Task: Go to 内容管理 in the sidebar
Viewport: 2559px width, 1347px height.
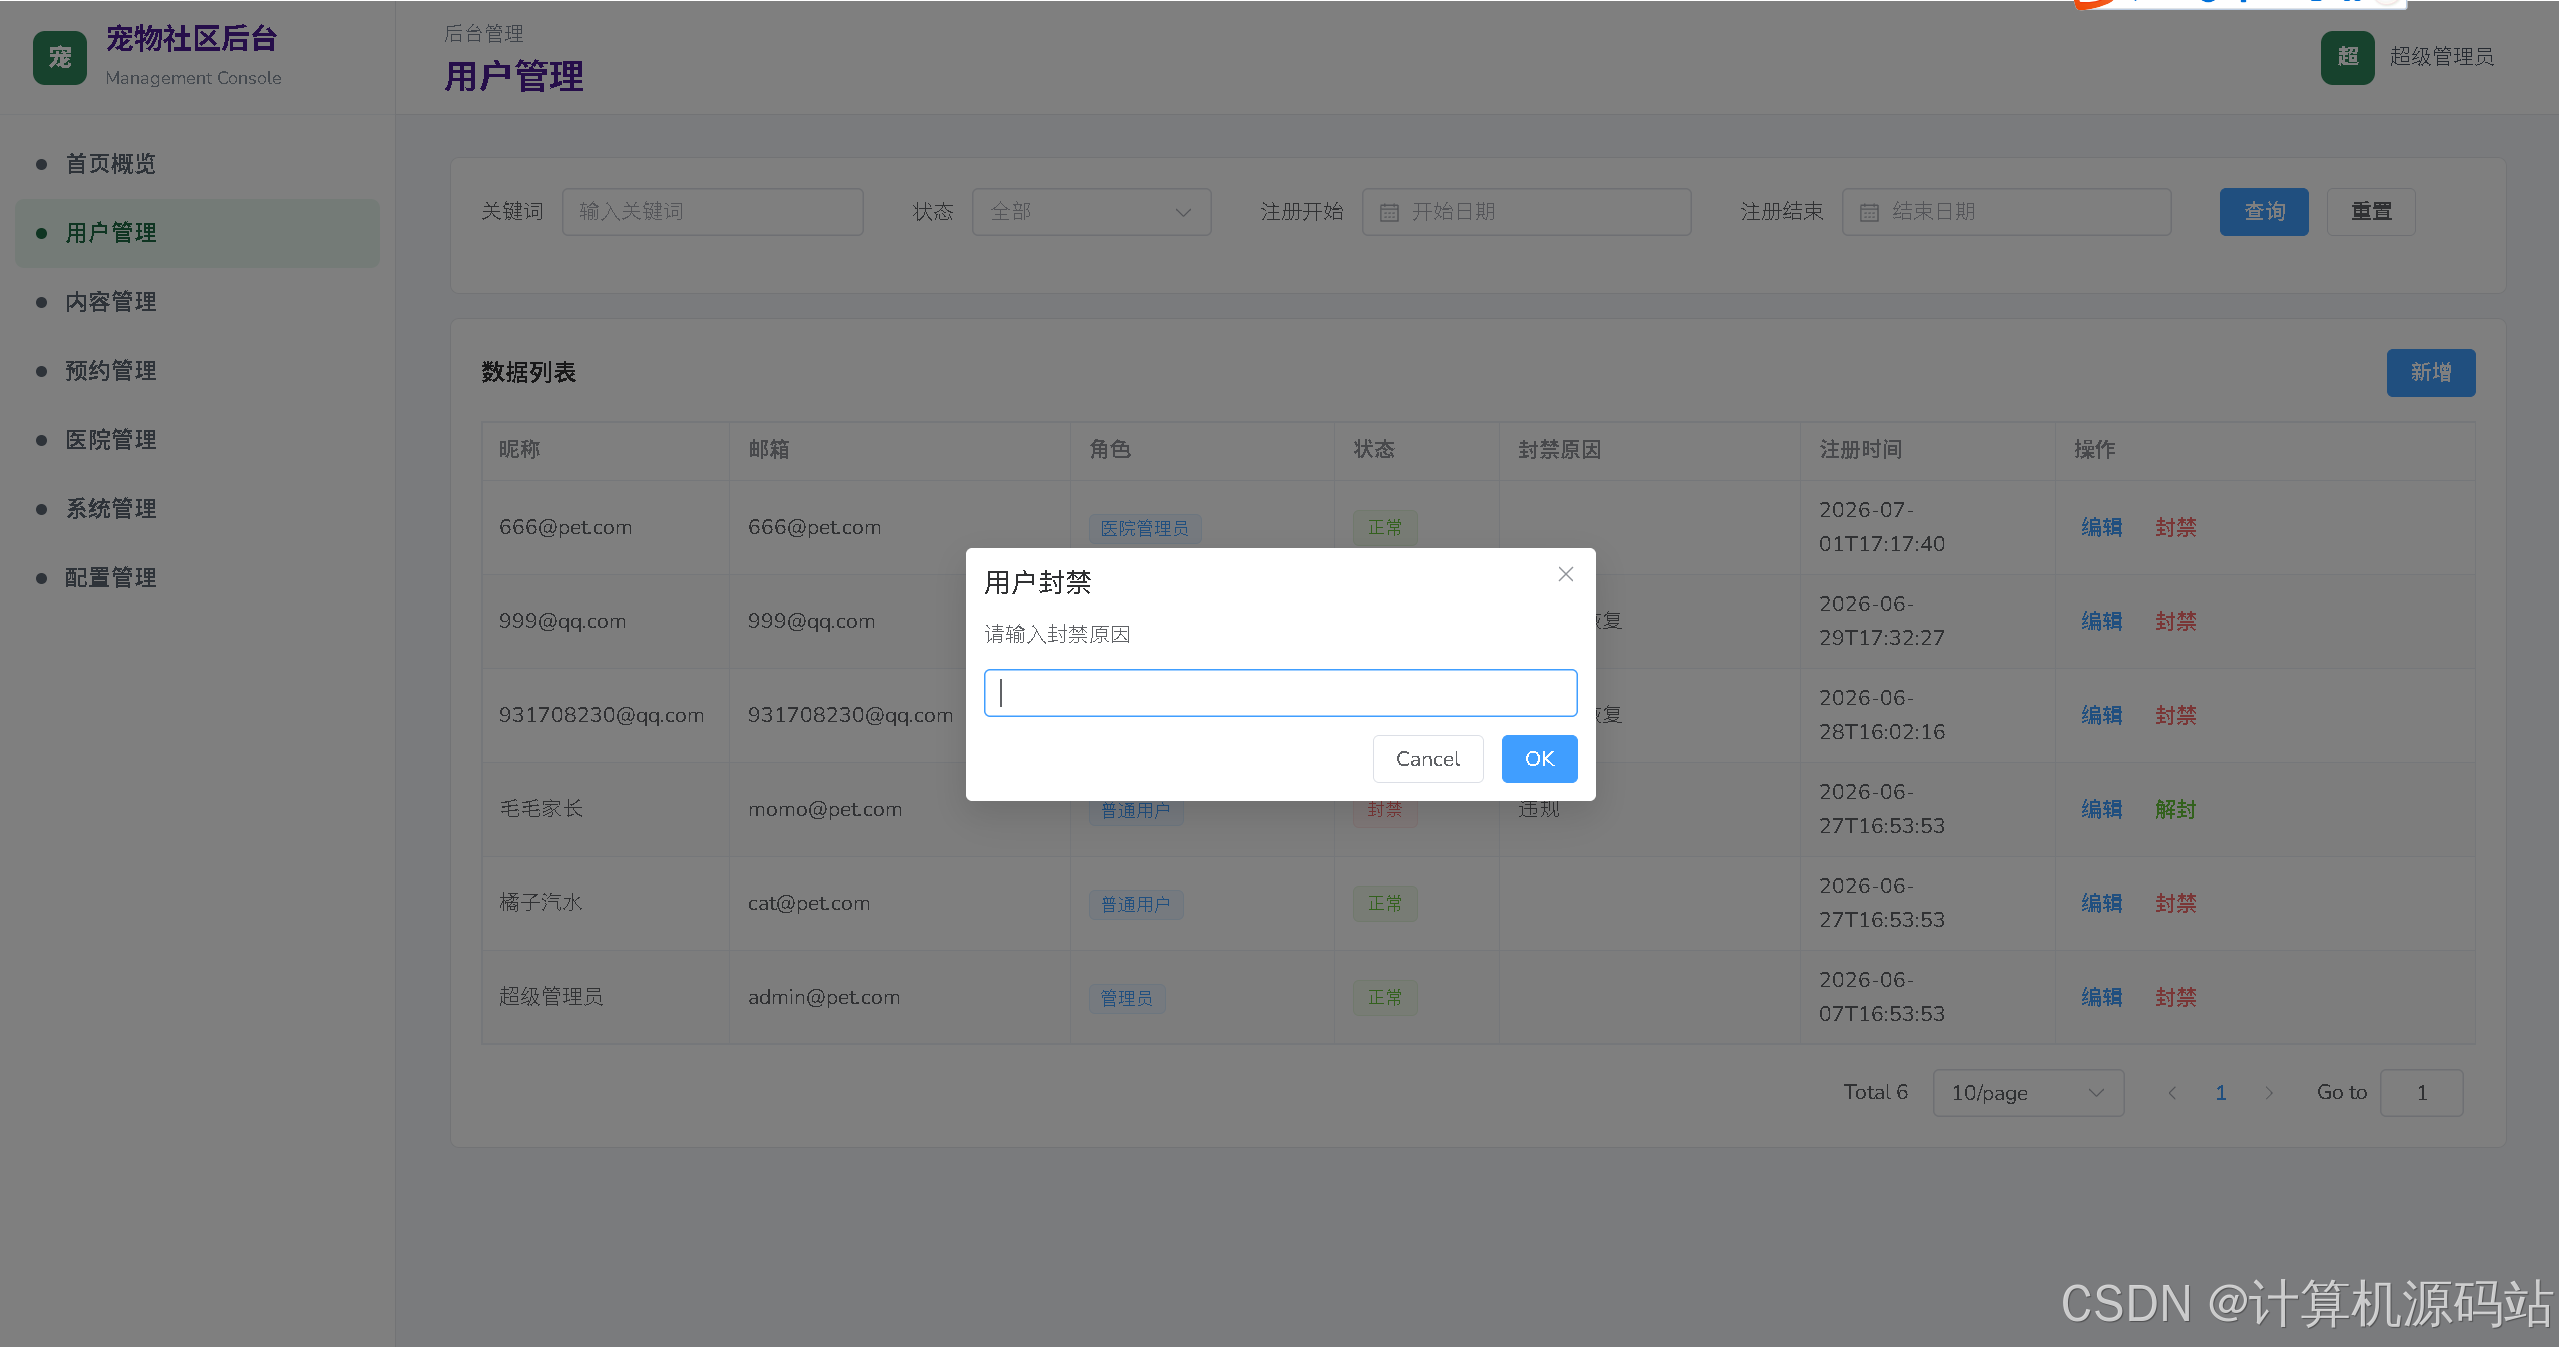Action: click(197, 302)
